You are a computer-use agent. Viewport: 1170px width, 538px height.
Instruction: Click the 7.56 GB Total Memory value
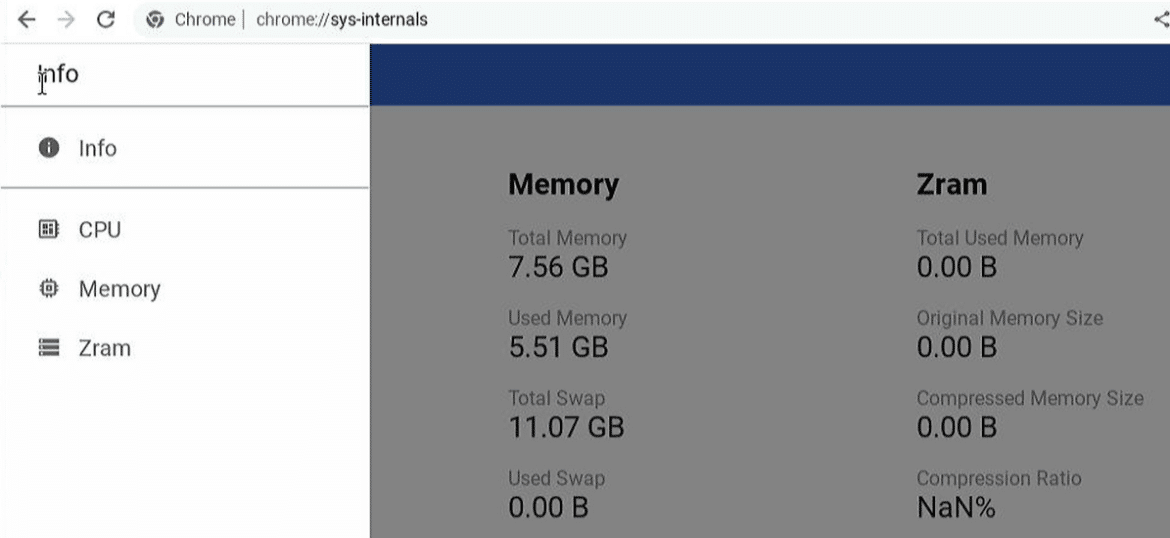pyautogui.click(x=558, y=267)
